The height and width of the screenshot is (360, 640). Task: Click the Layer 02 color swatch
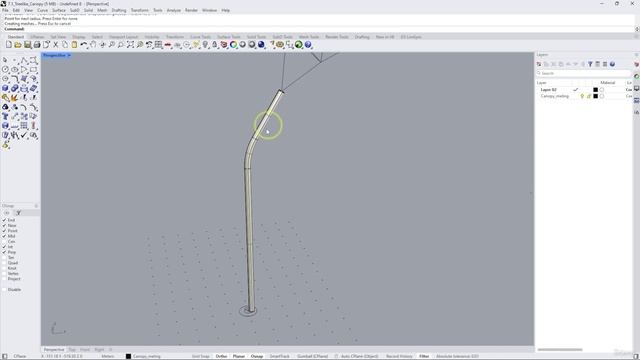596,90
